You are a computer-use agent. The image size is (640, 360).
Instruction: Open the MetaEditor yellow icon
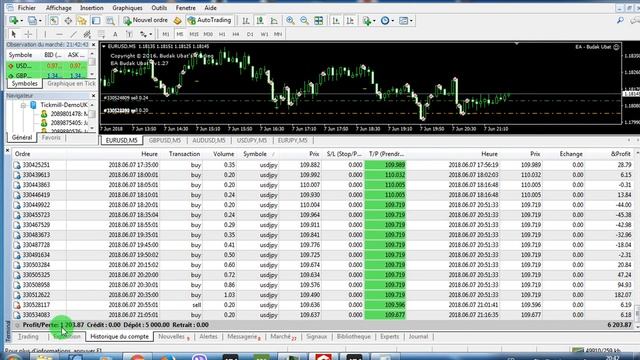click(x=177, y=20)
